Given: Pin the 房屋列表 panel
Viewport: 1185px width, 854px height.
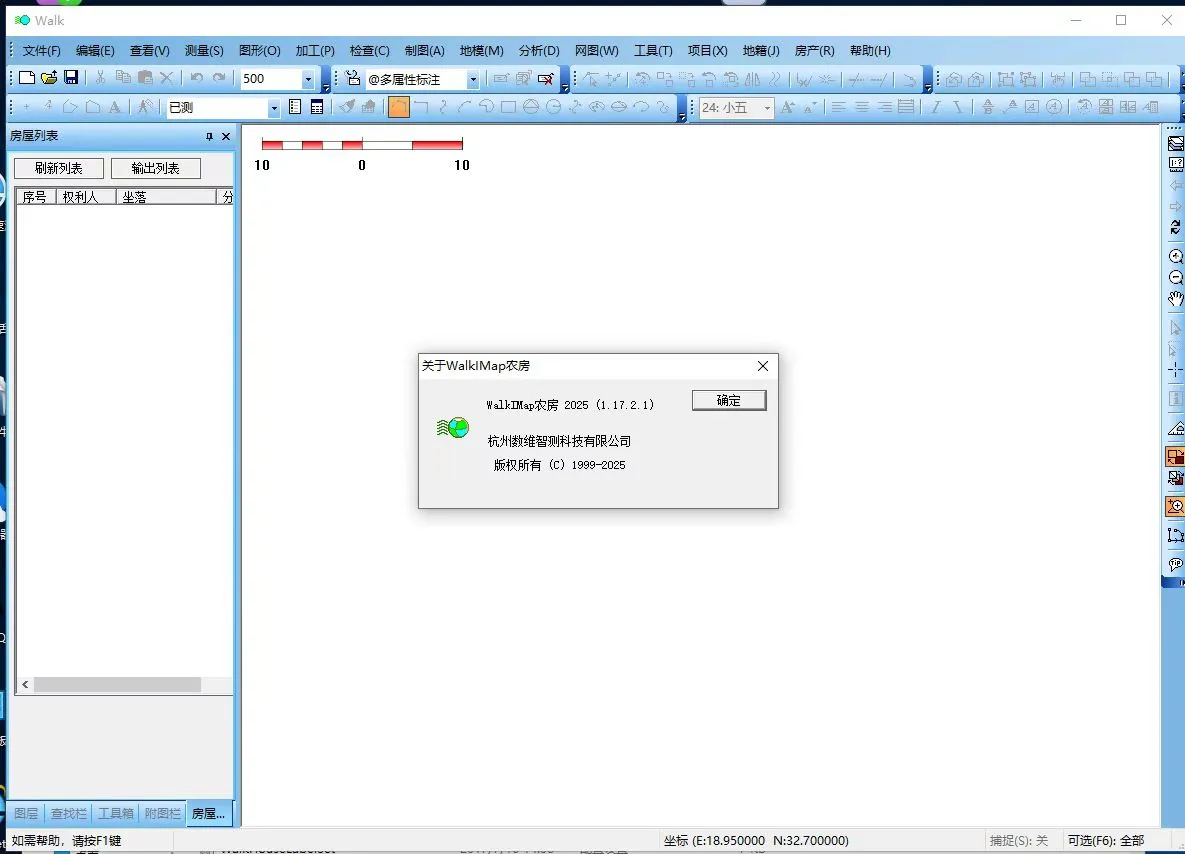Looking at the screenshot, I should 209,137.
